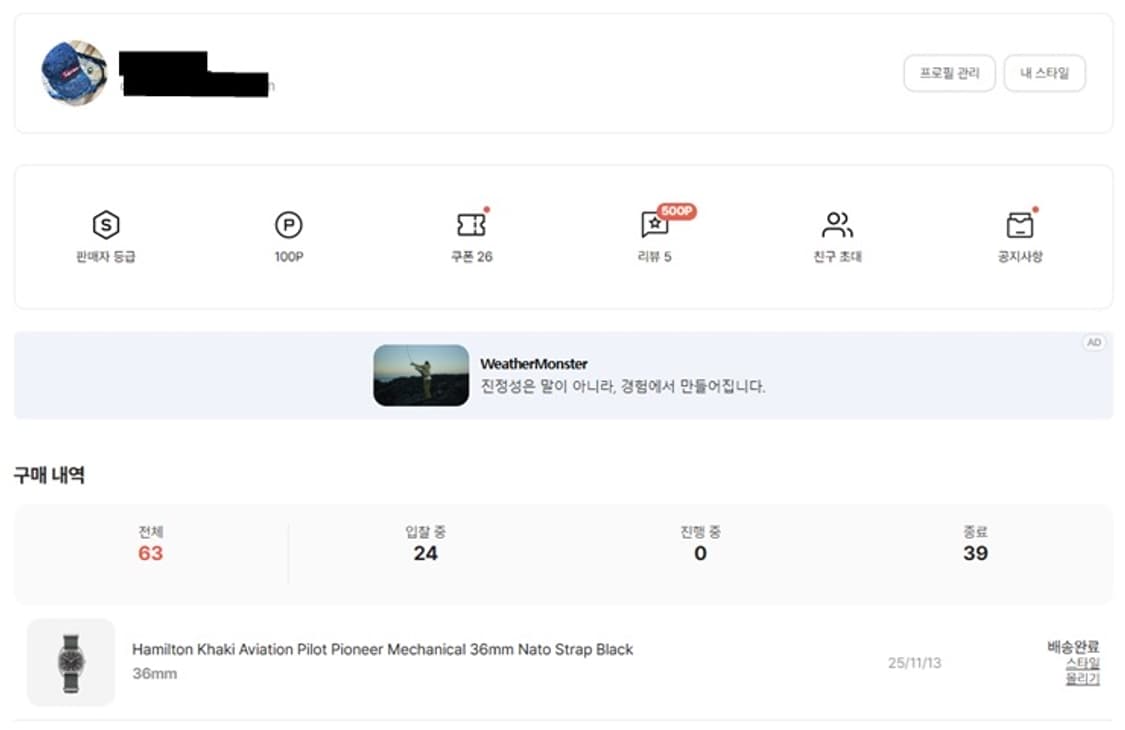1125x730 pixels.
Task: Click the 배송완료 delivery status link
Action: [1075, 645]
